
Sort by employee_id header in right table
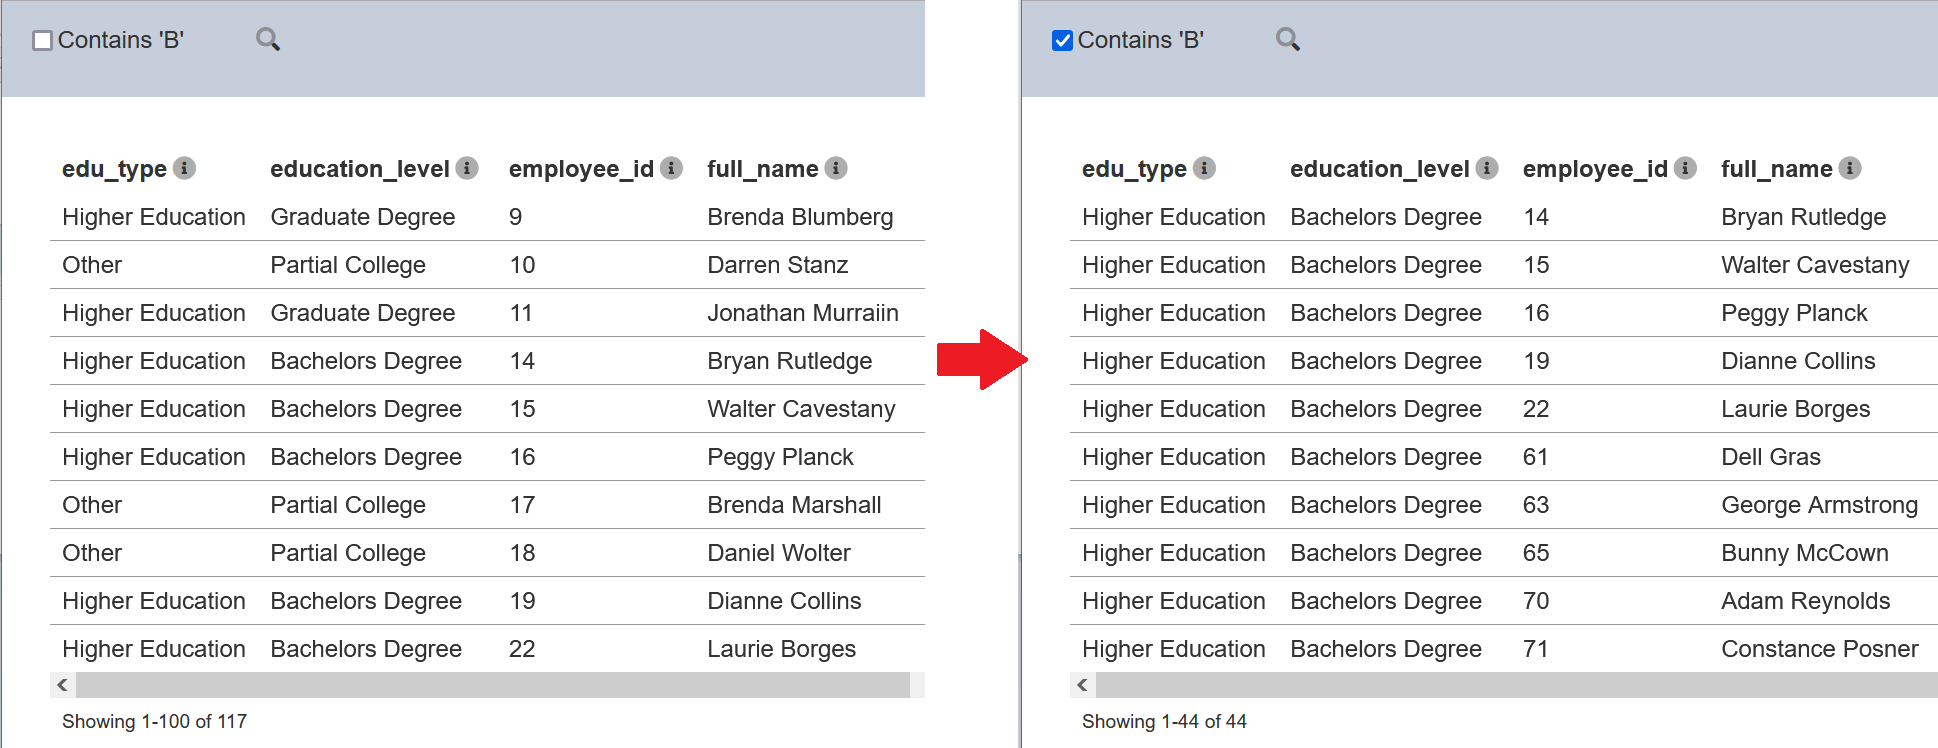tap(1595, 169)
